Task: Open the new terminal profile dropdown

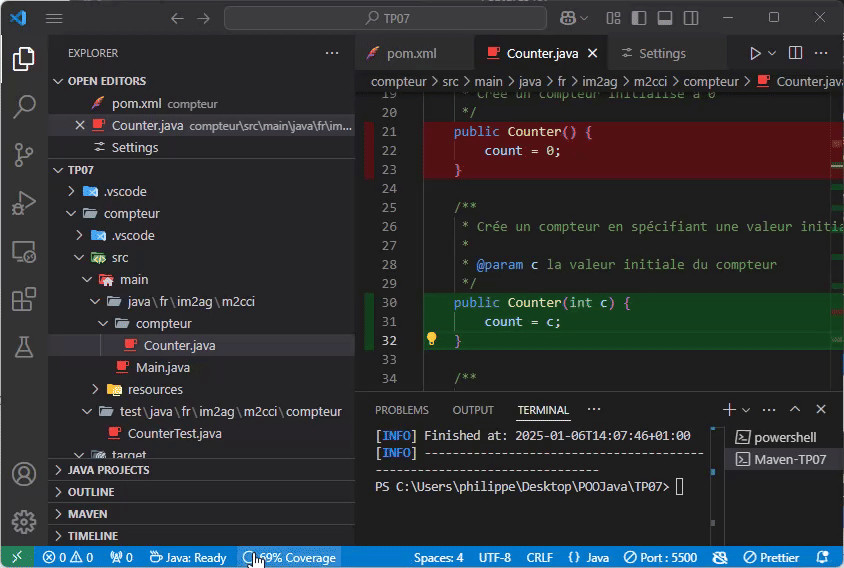Action: point(746,410)
